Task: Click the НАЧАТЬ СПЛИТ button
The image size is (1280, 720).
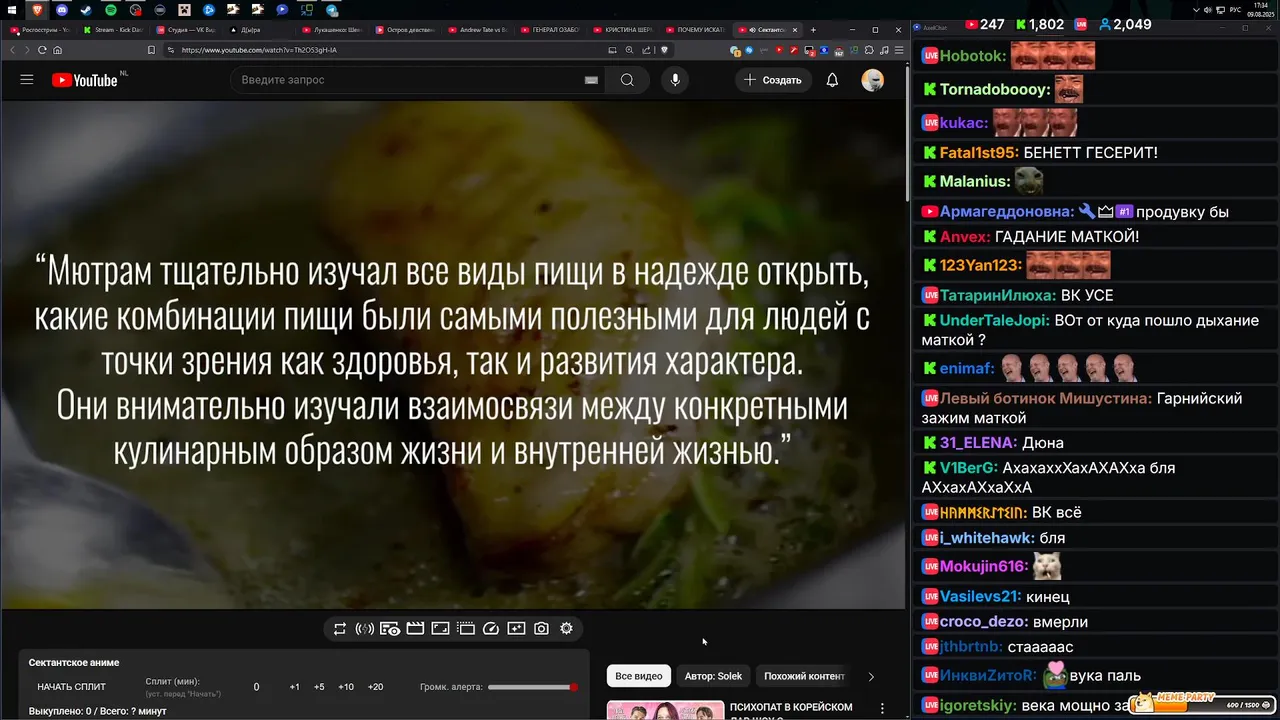Action: [x=71, y=687]
